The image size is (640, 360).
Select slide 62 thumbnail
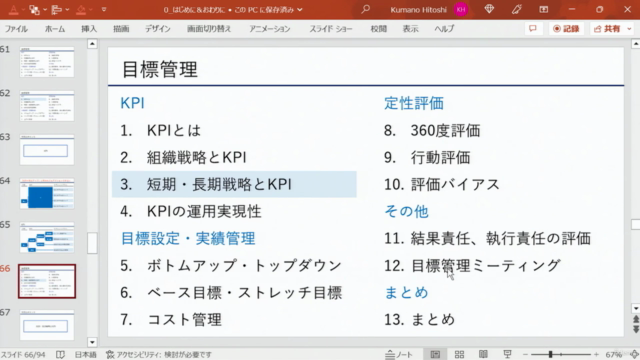(x=47, y=106)
